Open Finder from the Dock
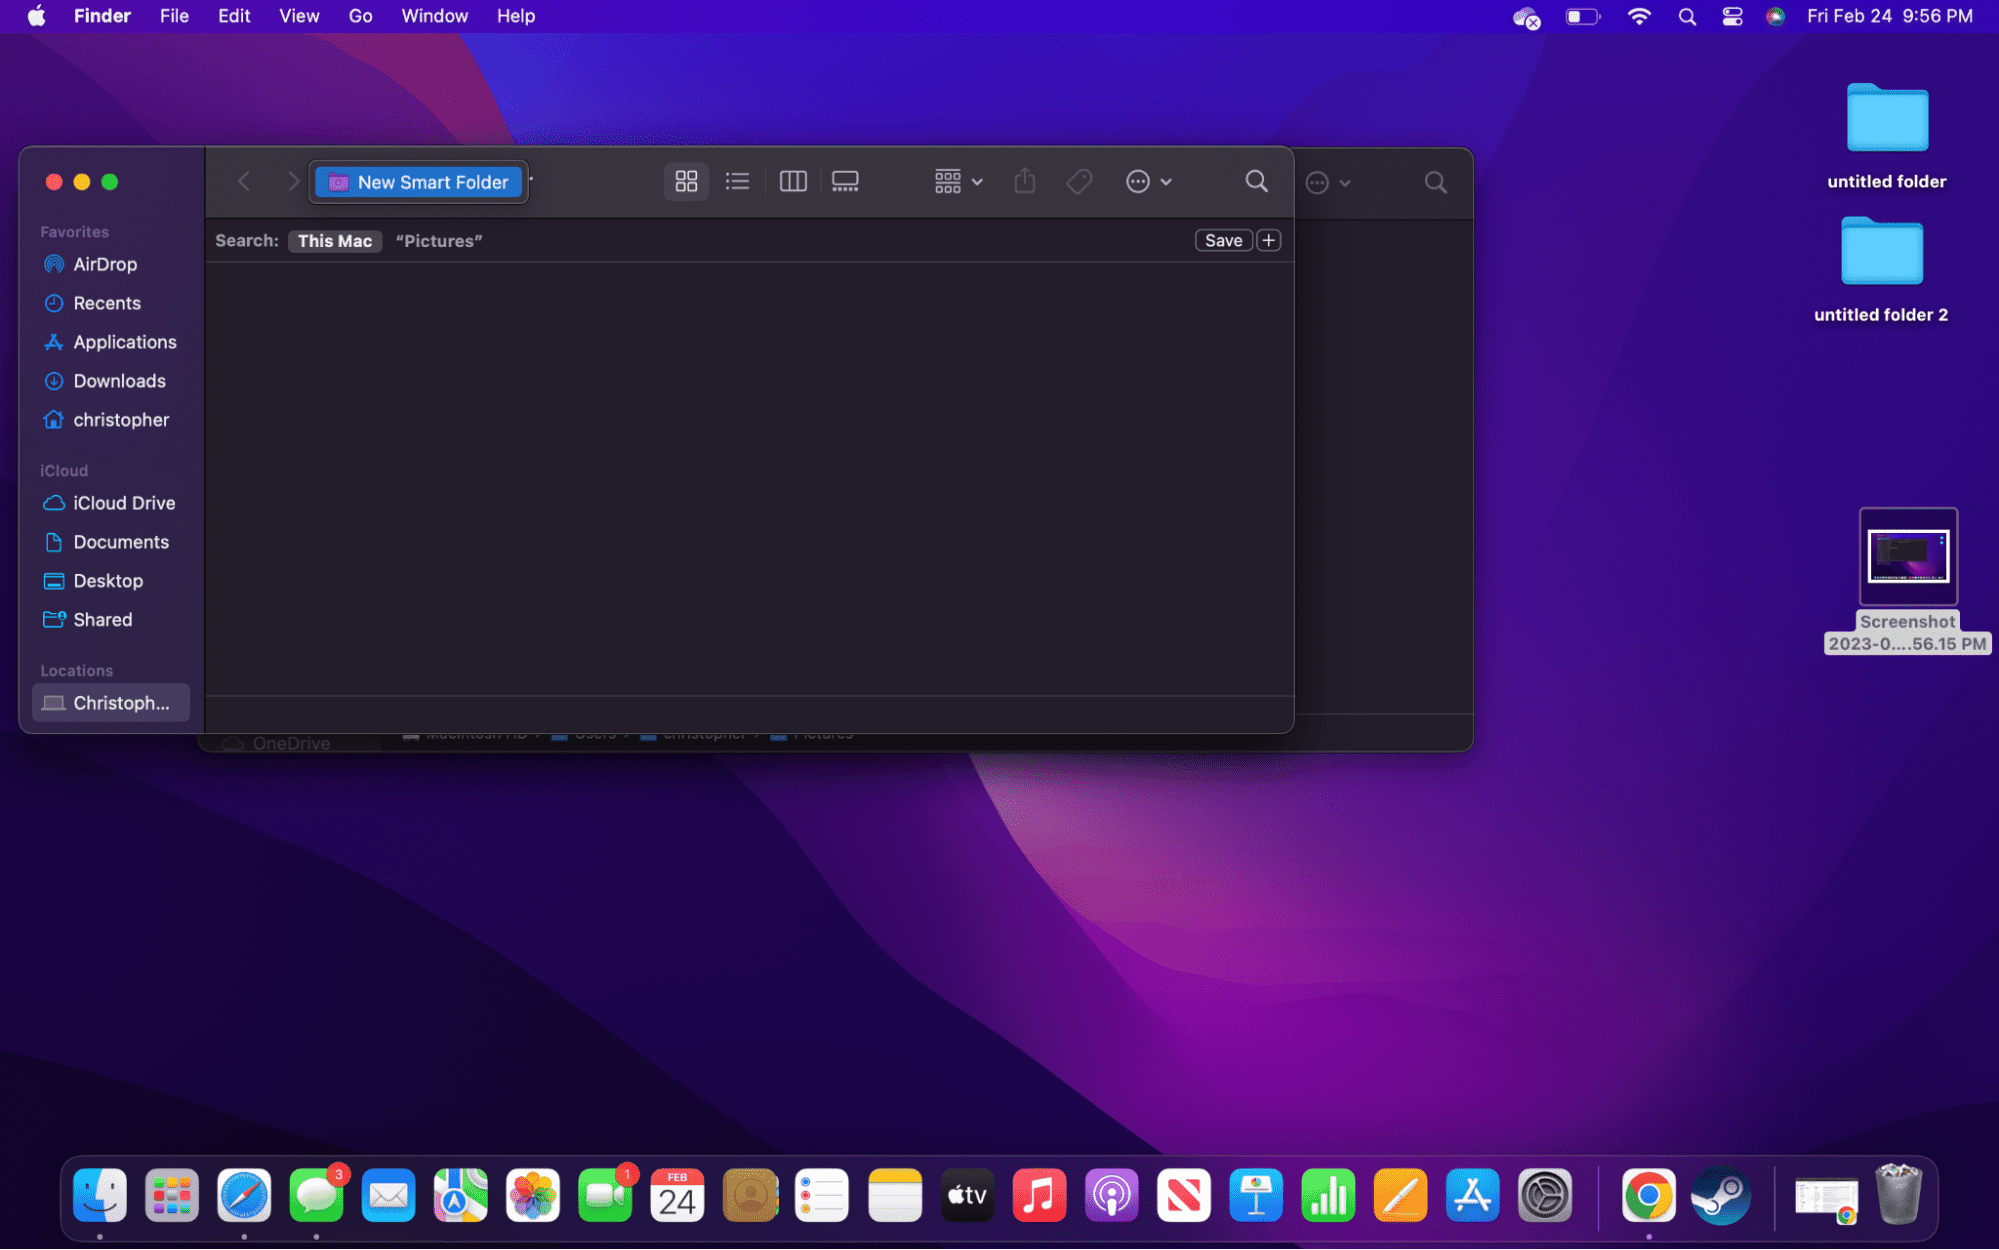Viewport: 1999px width, 1250px height. (x=100, y=1196)
